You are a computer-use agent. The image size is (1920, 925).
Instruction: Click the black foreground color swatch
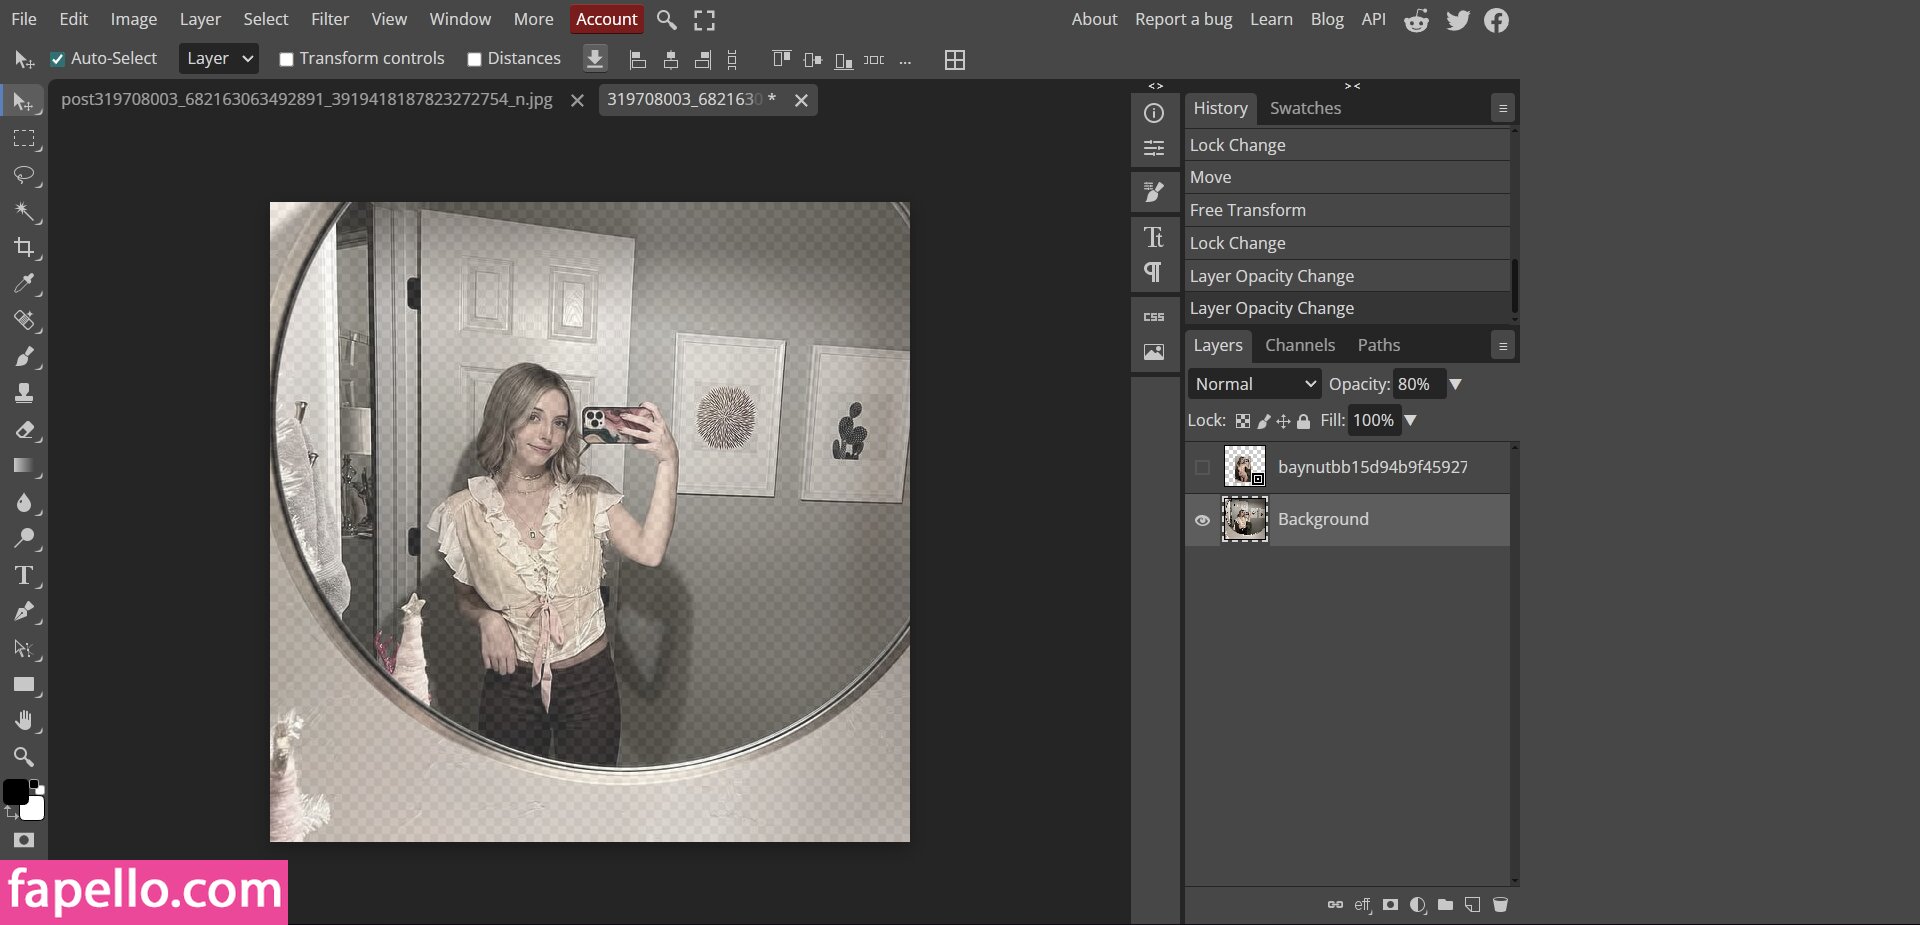14,791
